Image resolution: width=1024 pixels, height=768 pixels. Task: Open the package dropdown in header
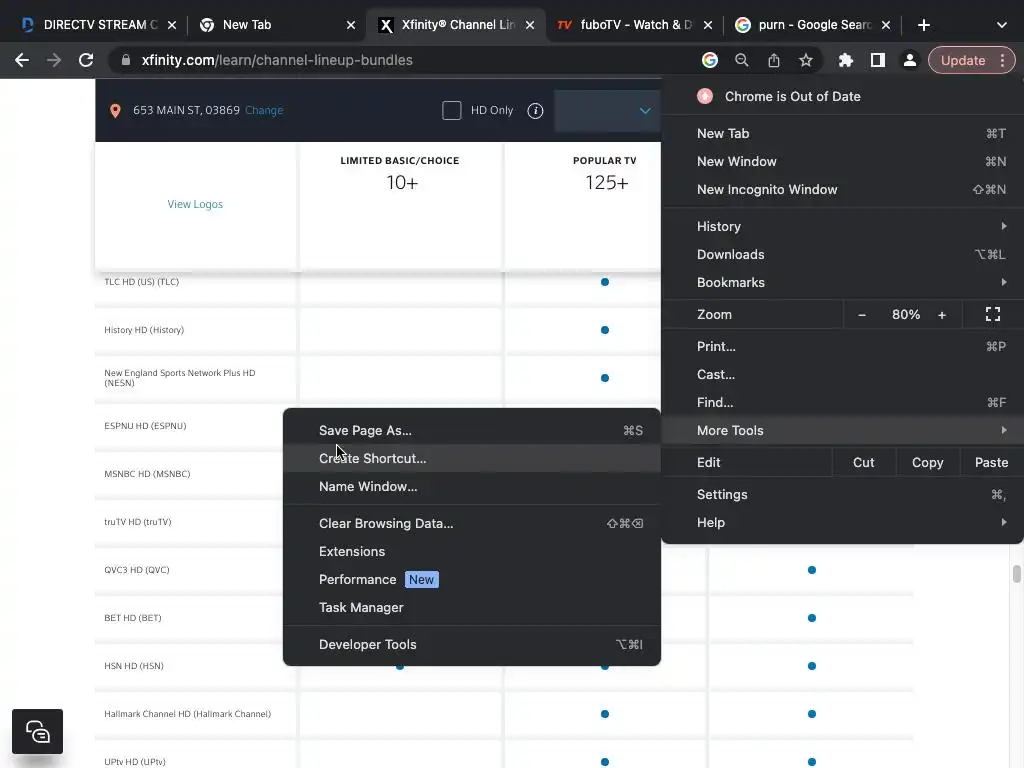point(607,110)
